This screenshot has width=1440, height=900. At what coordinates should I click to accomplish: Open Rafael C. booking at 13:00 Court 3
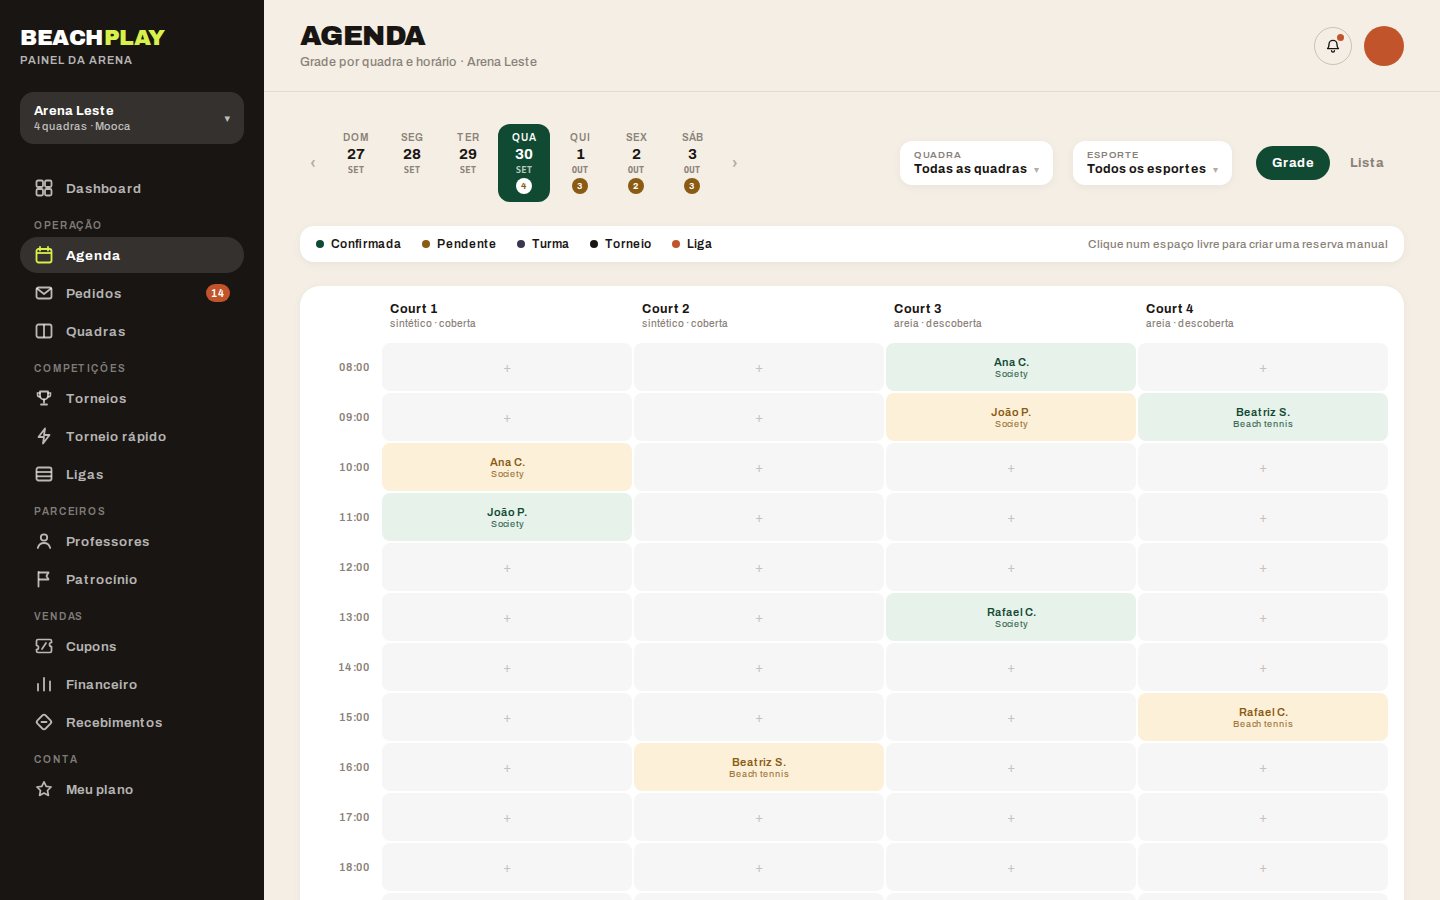(1011, 617)
